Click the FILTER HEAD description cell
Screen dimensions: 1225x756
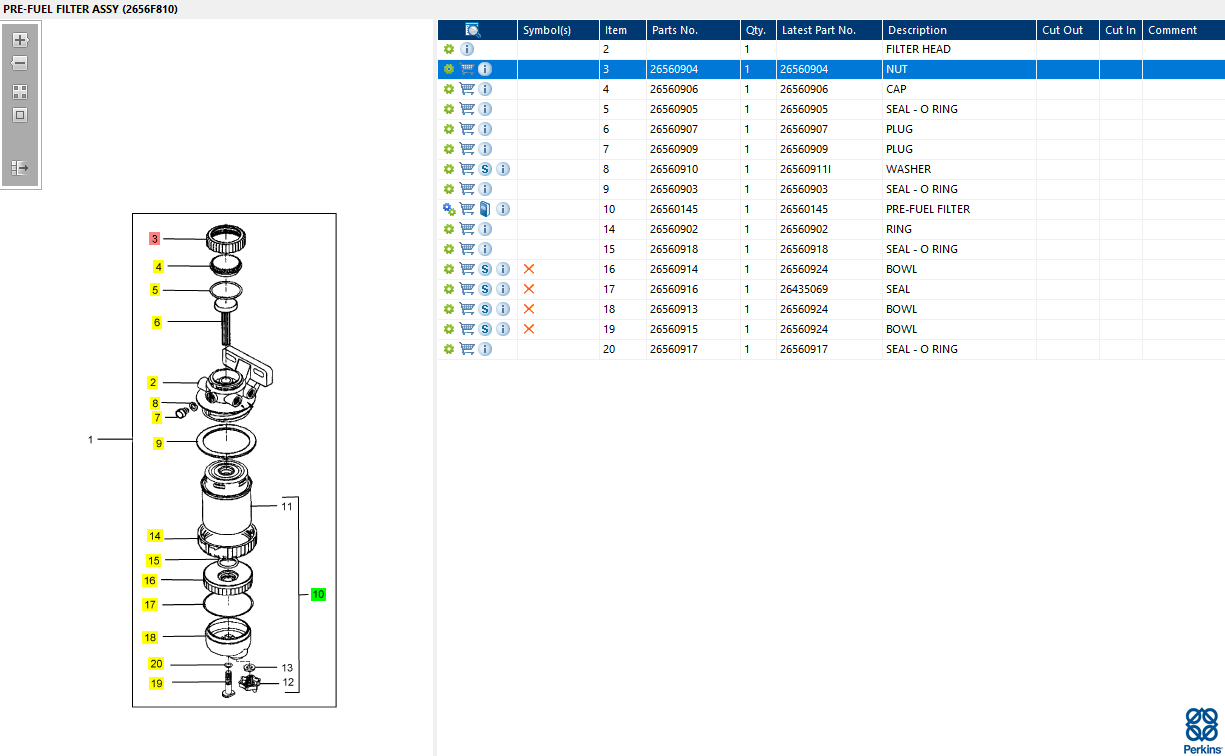[959, 49]
